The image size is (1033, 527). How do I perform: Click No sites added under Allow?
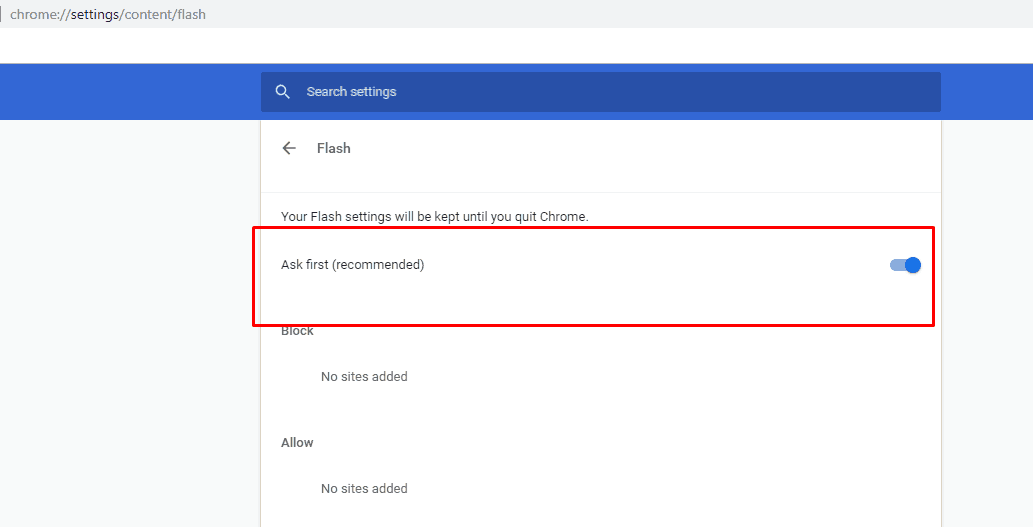point(364,489)
